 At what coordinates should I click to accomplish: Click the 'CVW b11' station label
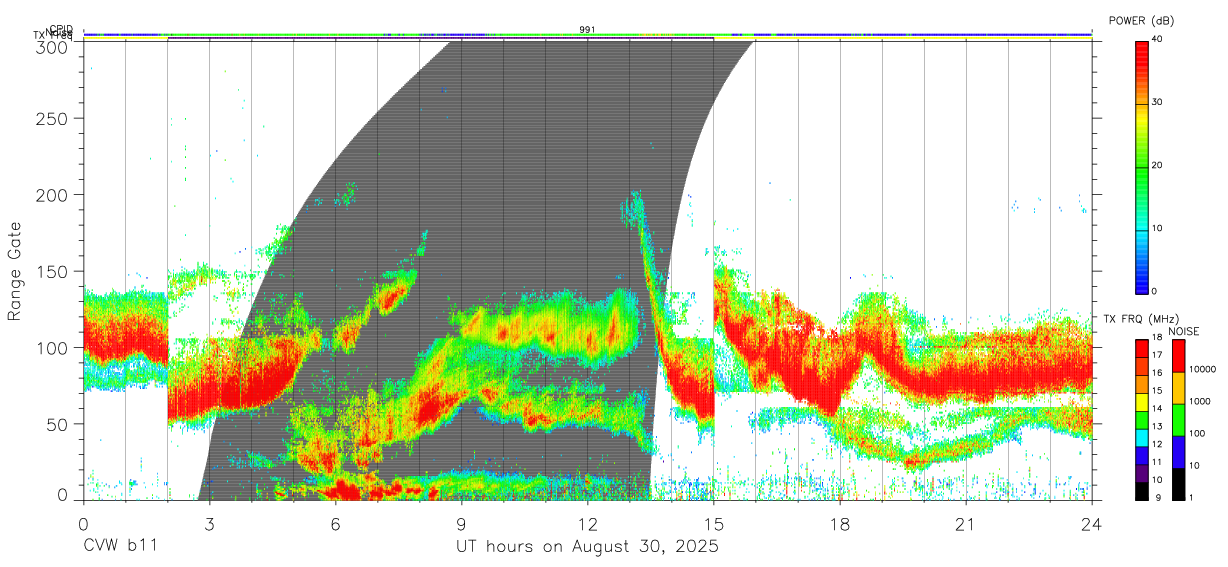tap(120, 547)
